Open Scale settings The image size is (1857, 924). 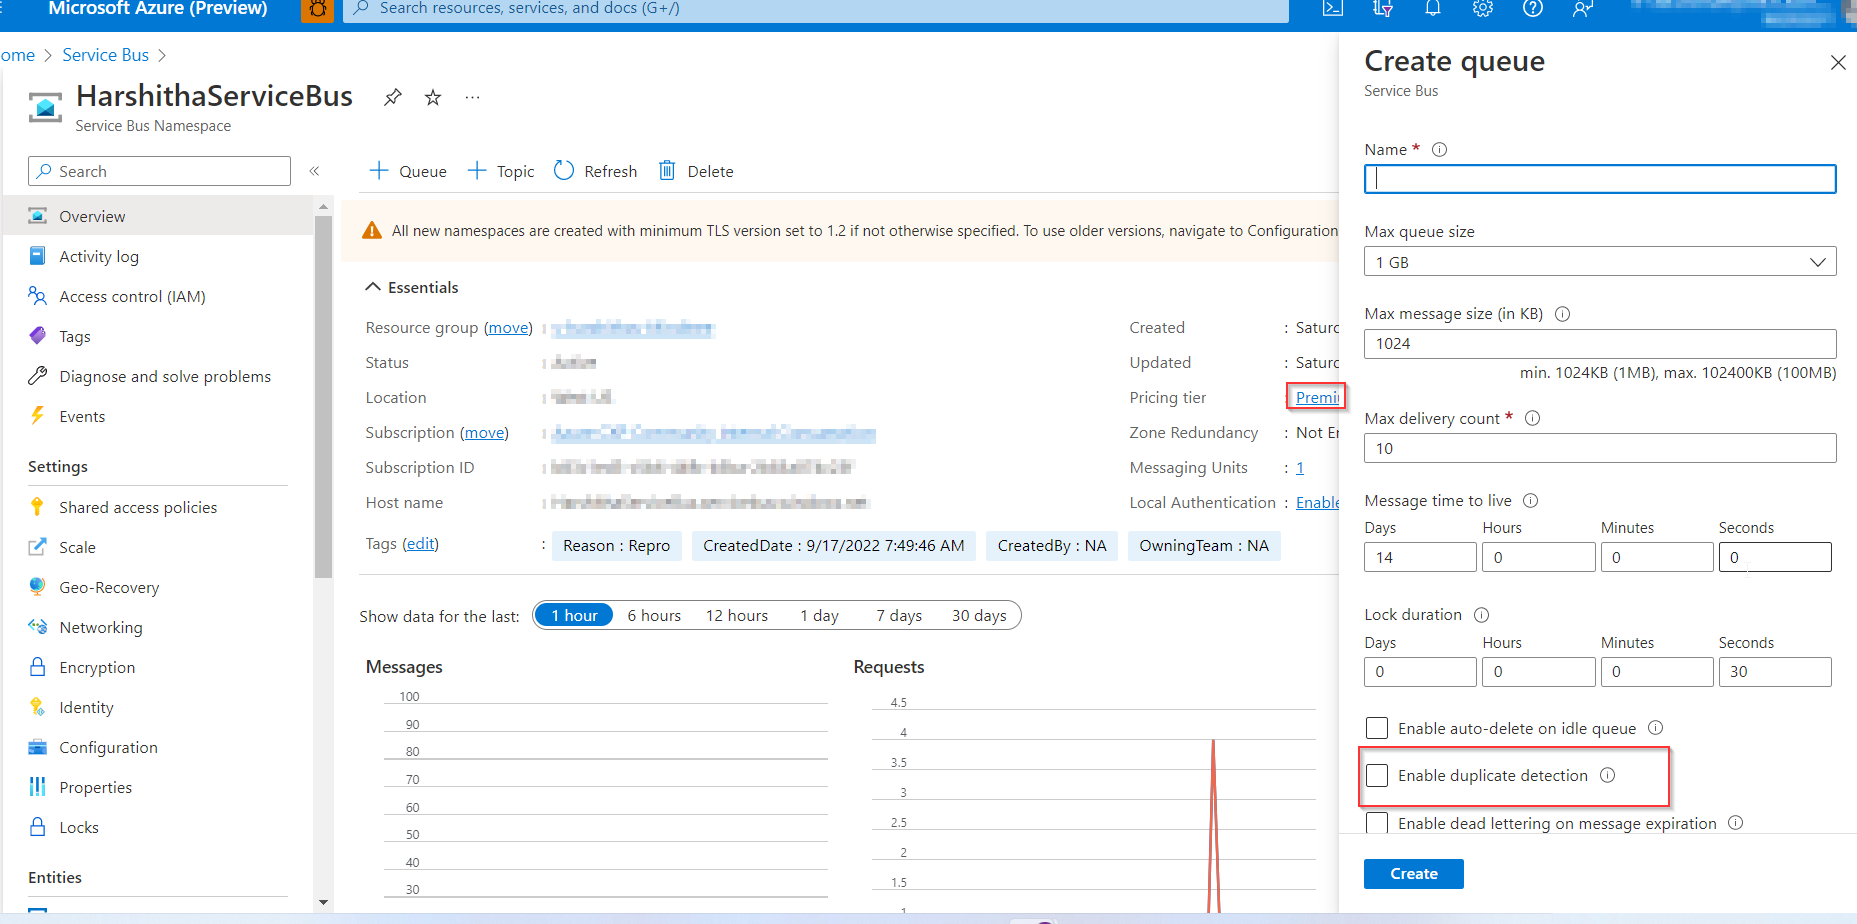pos(158,547)
